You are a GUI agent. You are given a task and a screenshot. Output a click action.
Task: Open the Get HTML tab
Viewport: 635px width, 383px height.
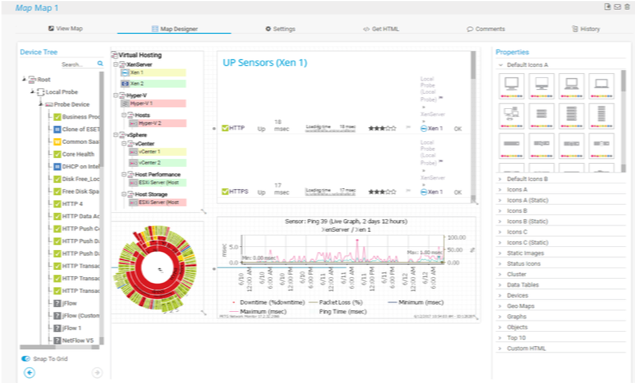pos(381,29)
